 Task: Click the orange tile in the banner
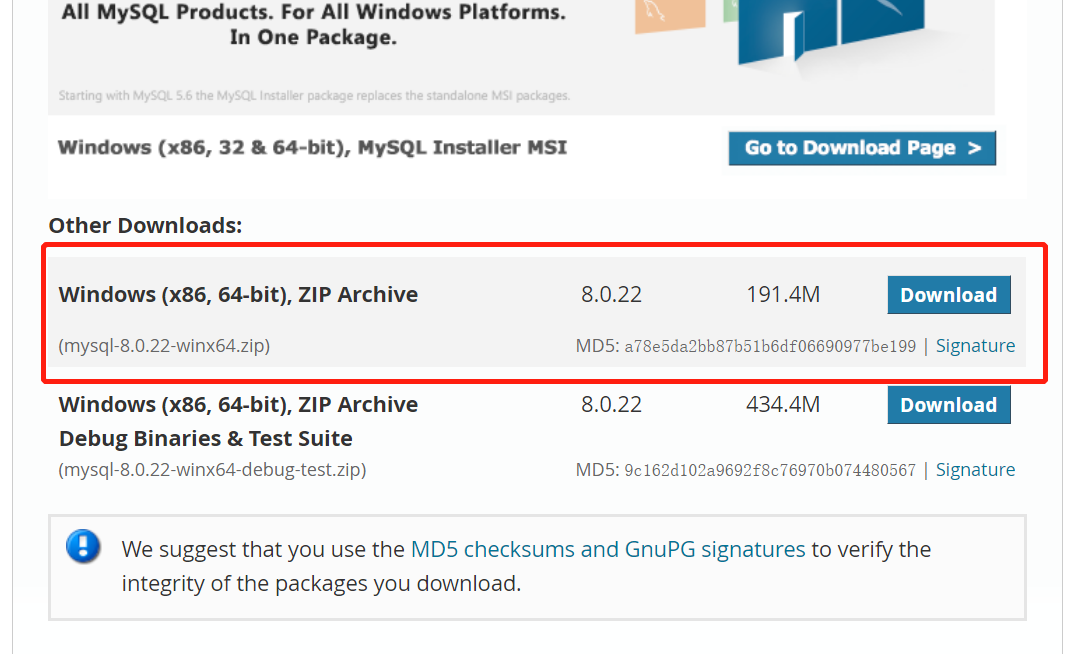670,15
